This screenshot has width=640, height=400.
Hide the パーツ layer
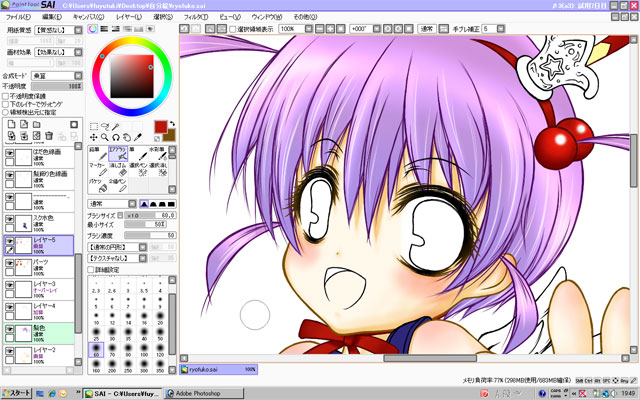9,263
